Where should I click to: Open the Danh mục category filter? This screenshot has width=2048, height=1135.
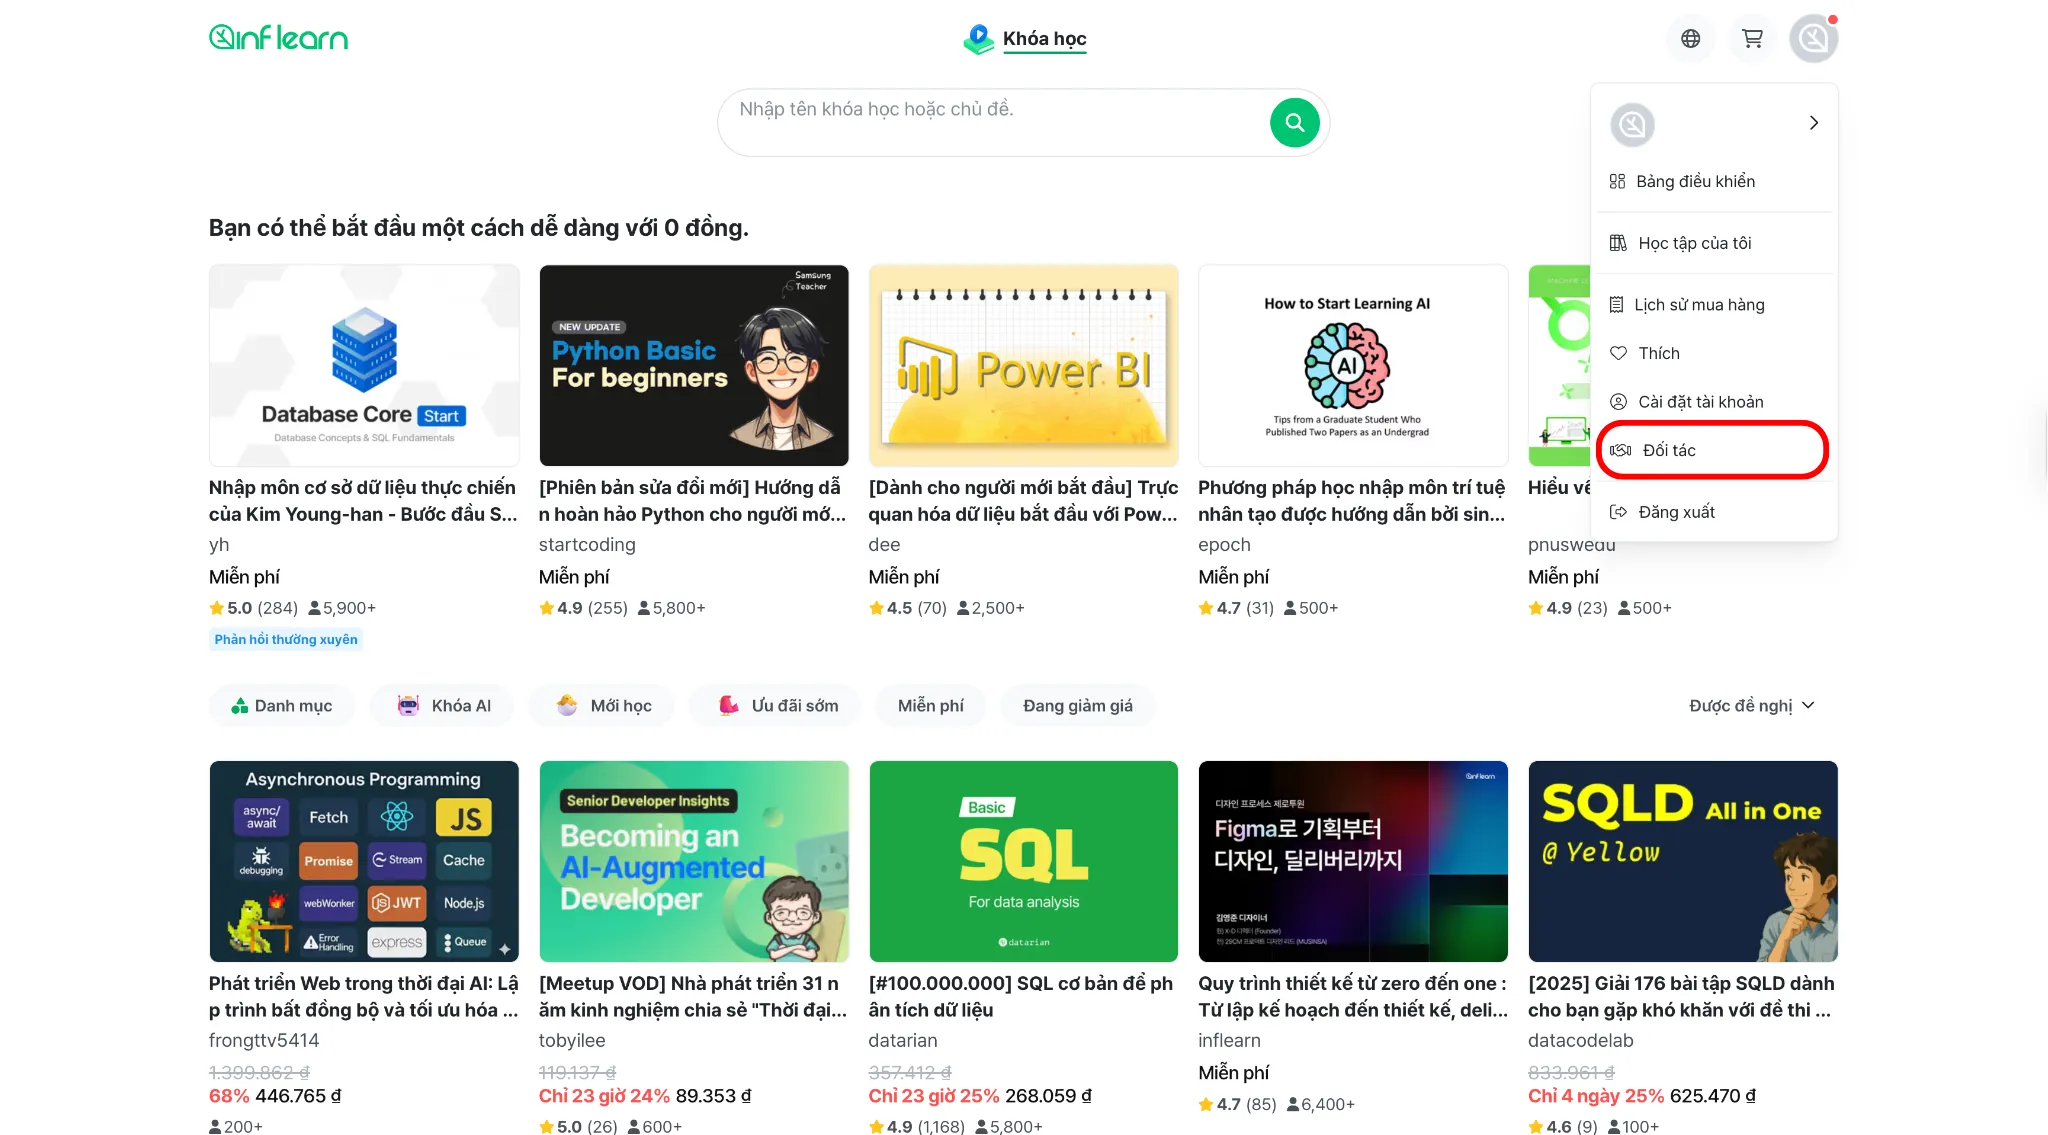[281, 706]
